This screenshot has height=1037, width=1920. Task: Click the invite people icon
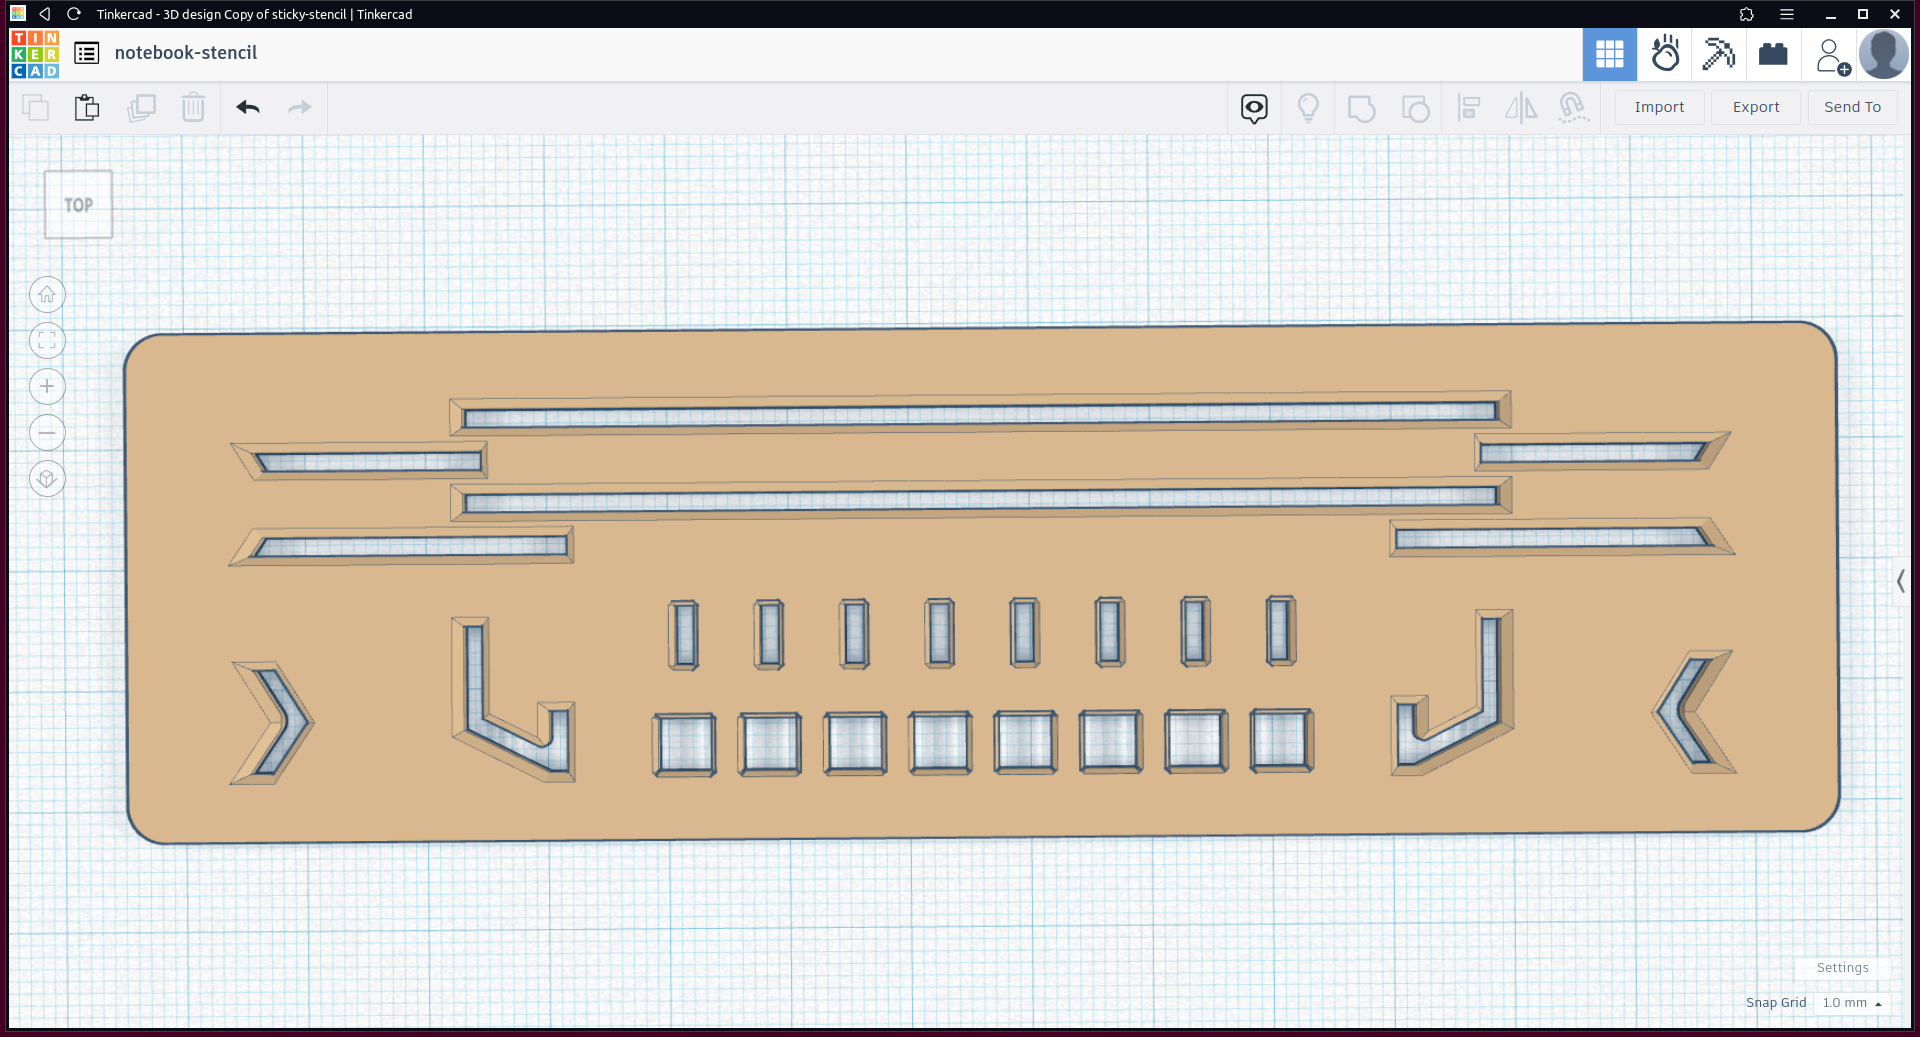click(1831, 56)
